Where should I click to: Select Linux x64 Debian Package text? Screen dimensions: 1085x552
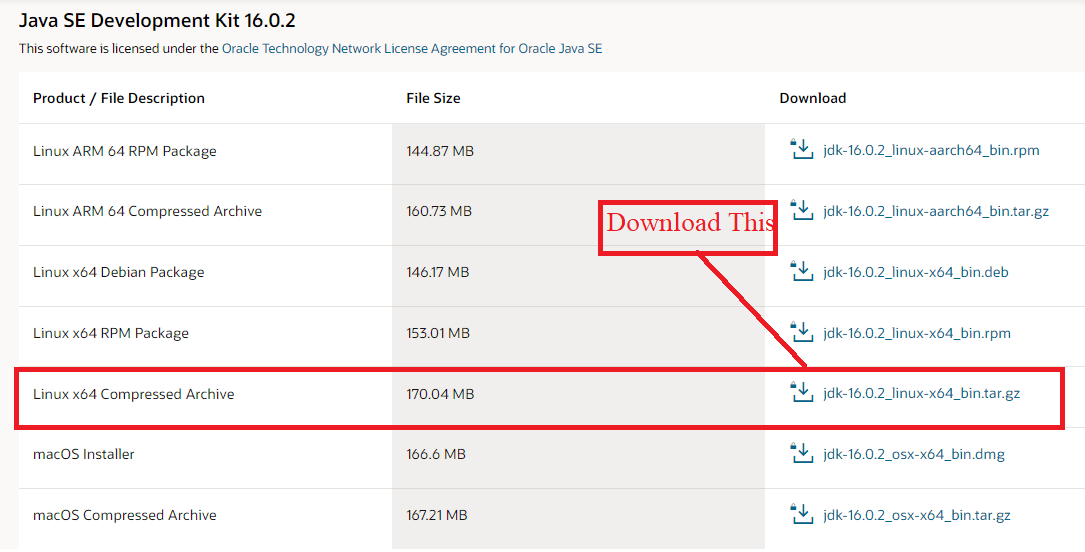tap(118, 273)
